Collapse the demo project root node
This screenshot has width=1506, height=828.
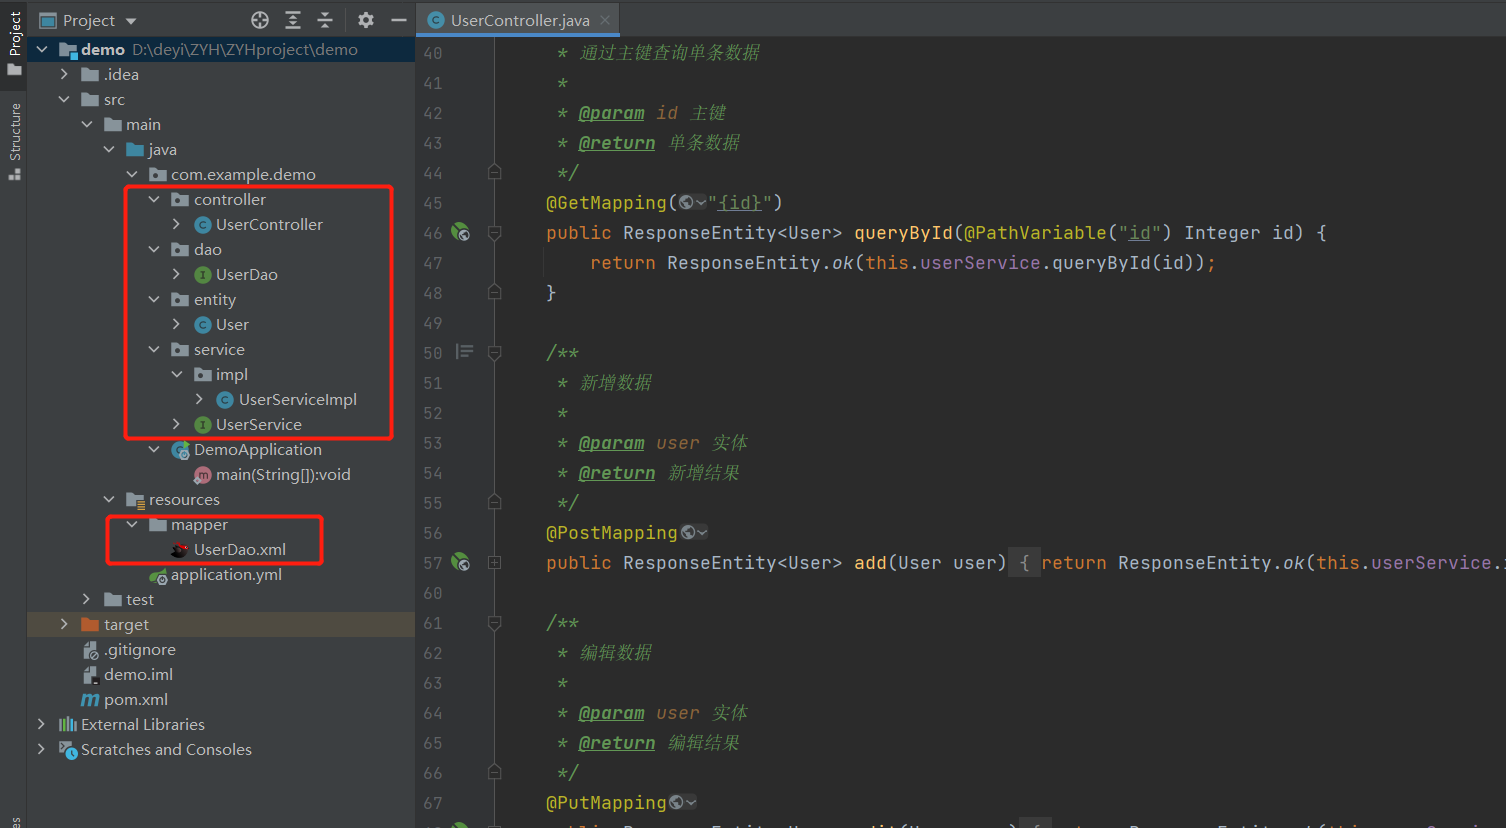click(x=42, y=49)
